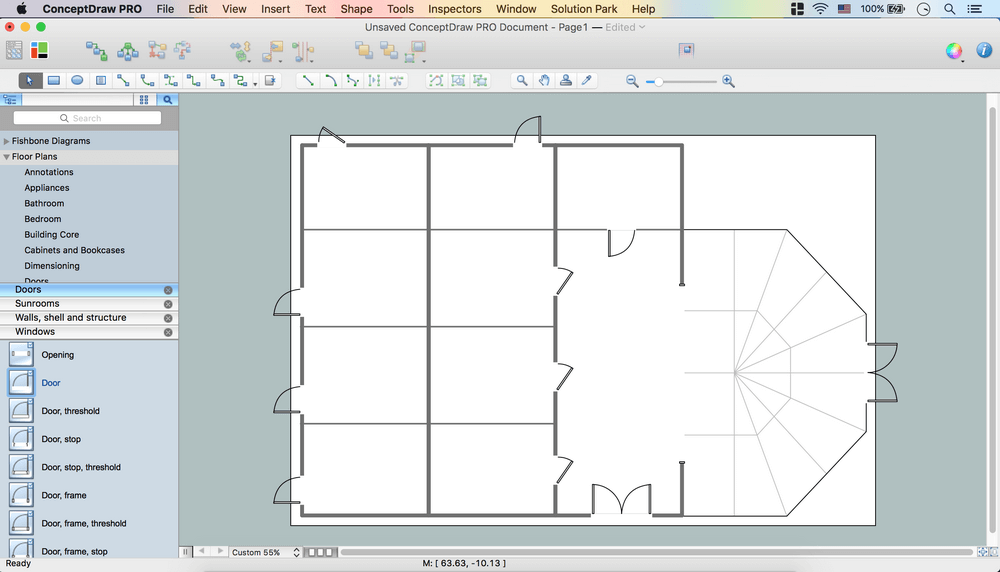Pick the eyedropper tool
1000x572 pixels.
[x=588, y=81]
